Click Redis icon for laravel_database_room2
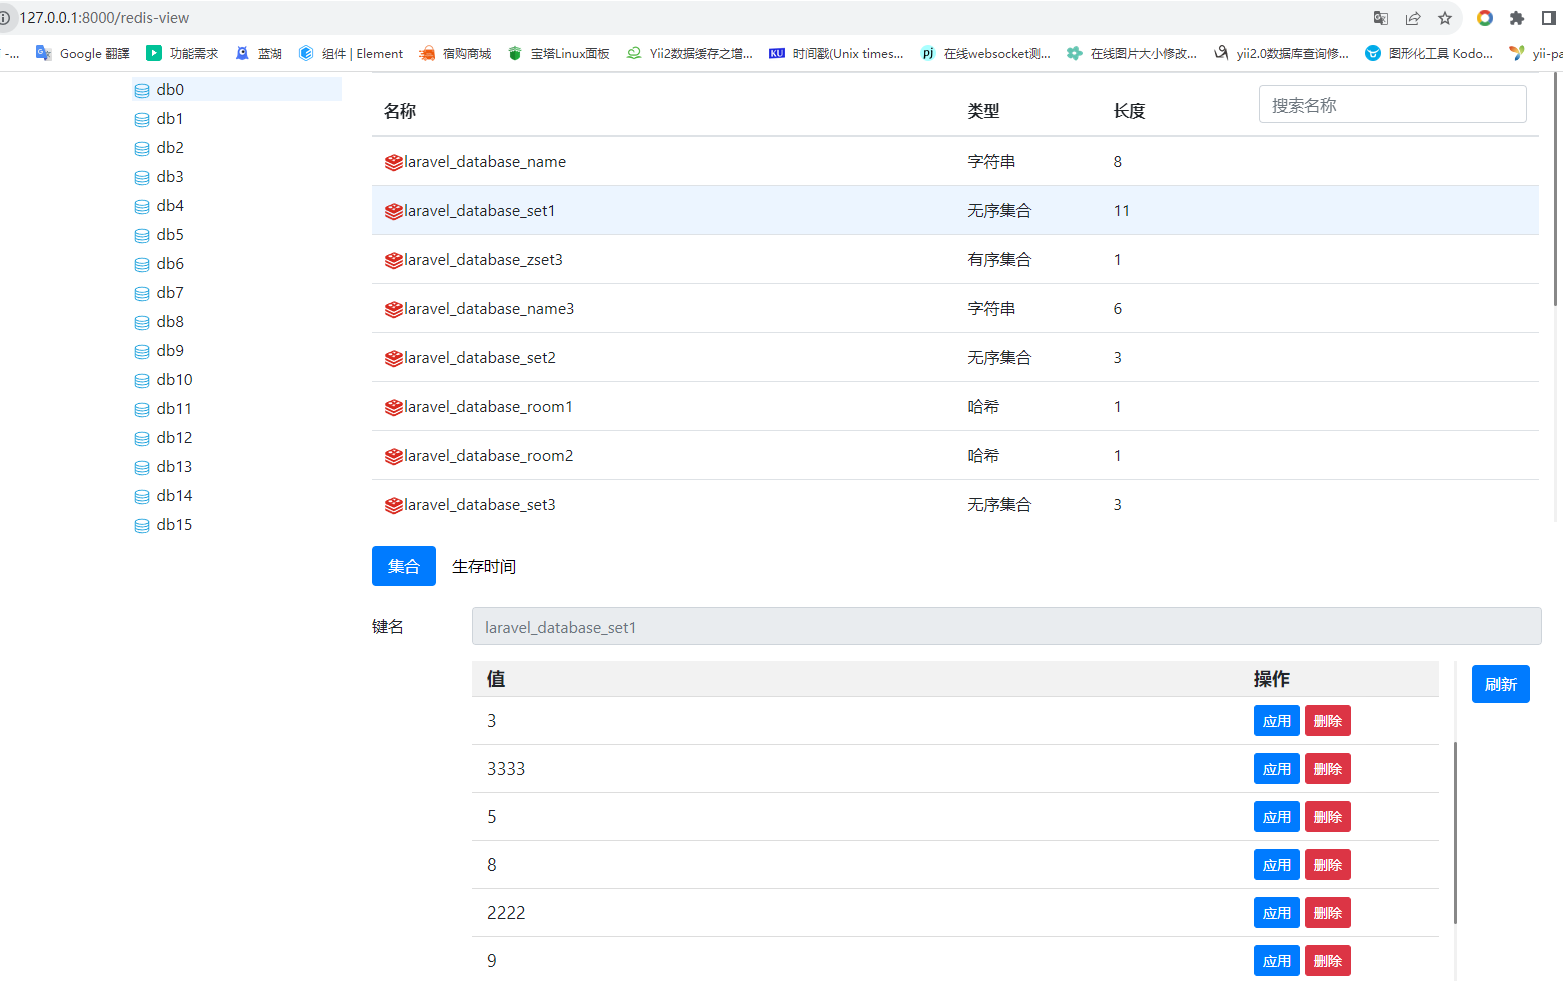The height and width of the screenshot is (996, 1563). (394, 456)
